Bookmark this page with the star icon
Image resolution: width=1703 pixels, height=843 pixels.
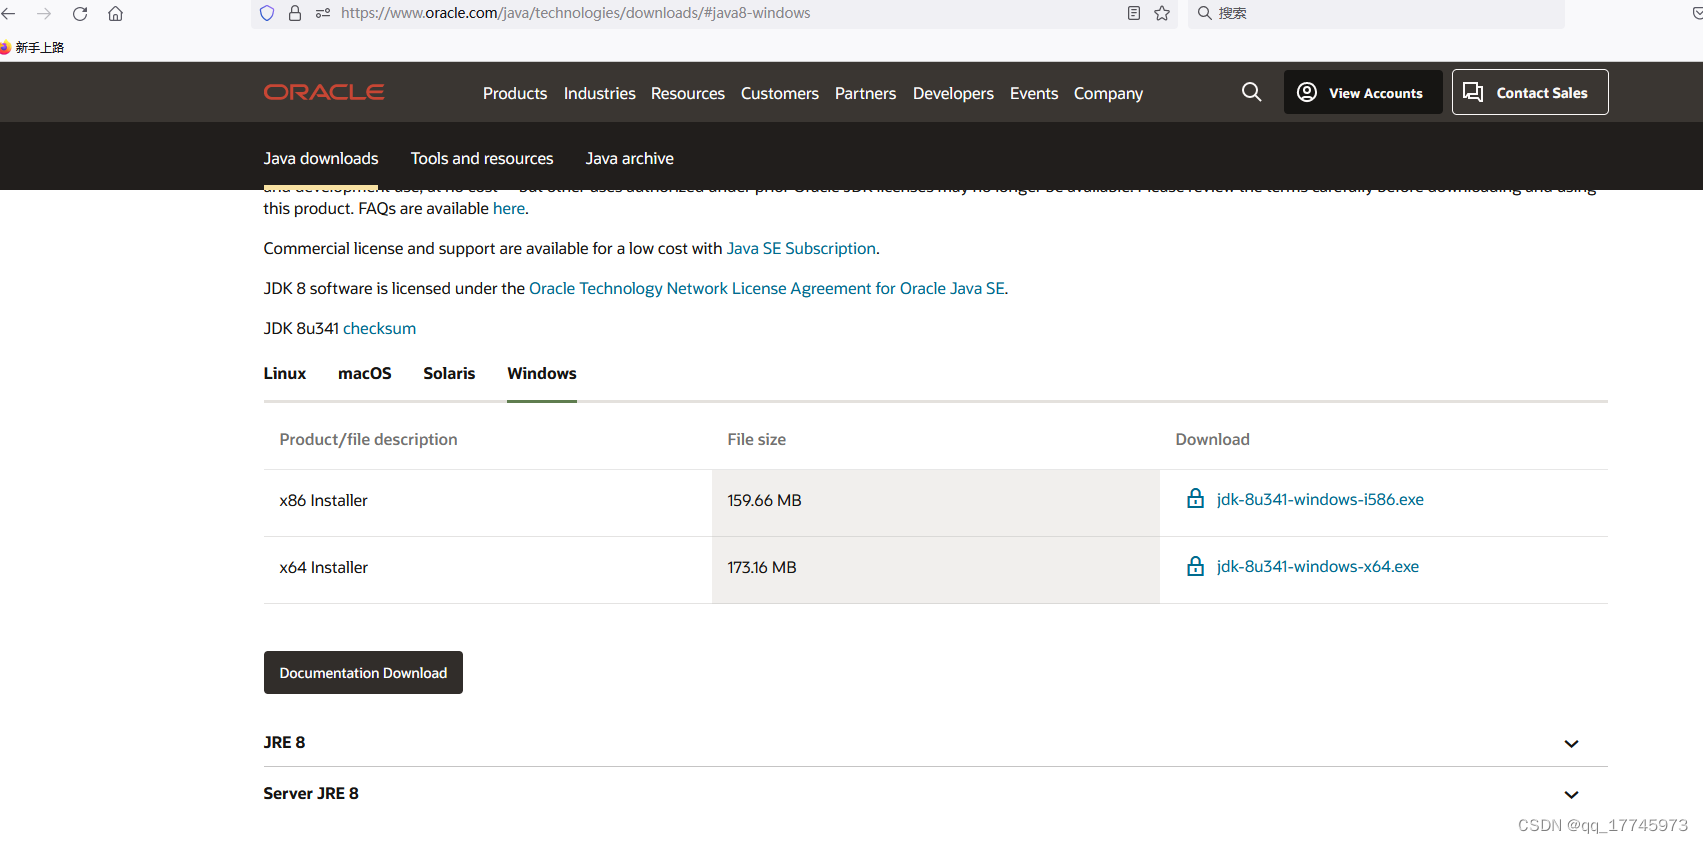(1162, 13)
